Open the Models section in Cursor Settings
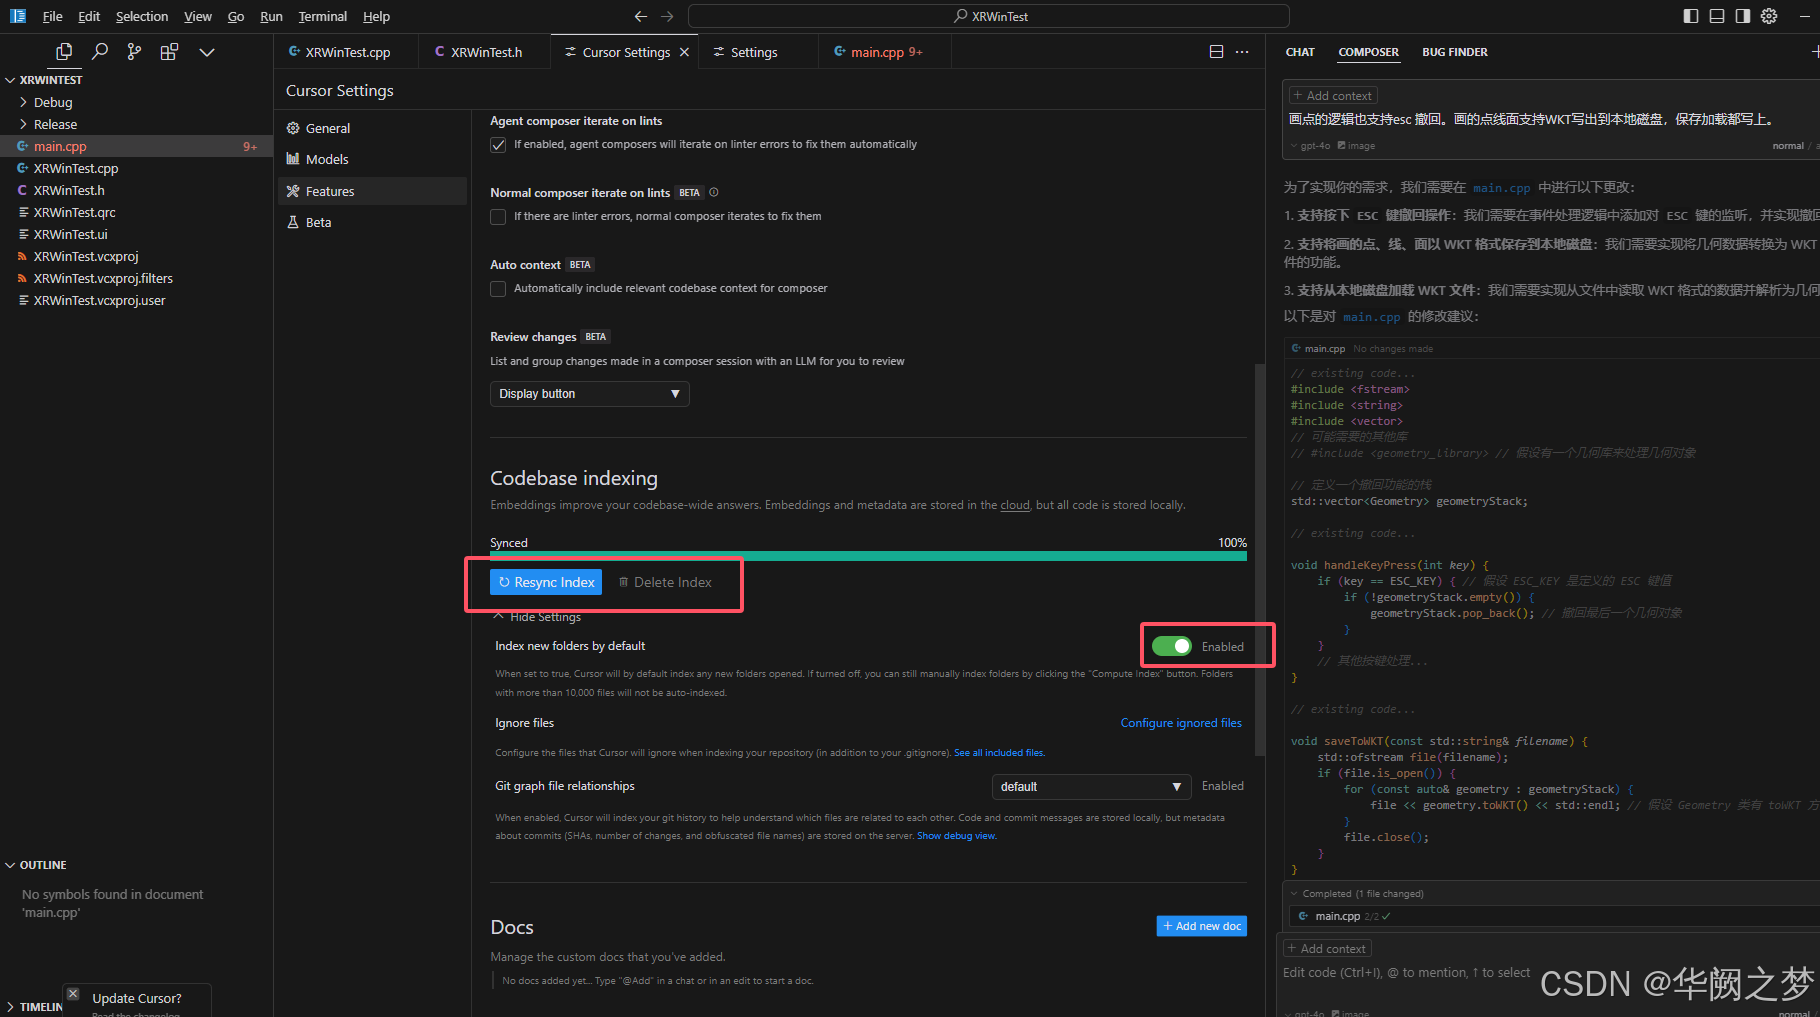The width and height of the screenshot is (1820, 1017). coord(326,158)
